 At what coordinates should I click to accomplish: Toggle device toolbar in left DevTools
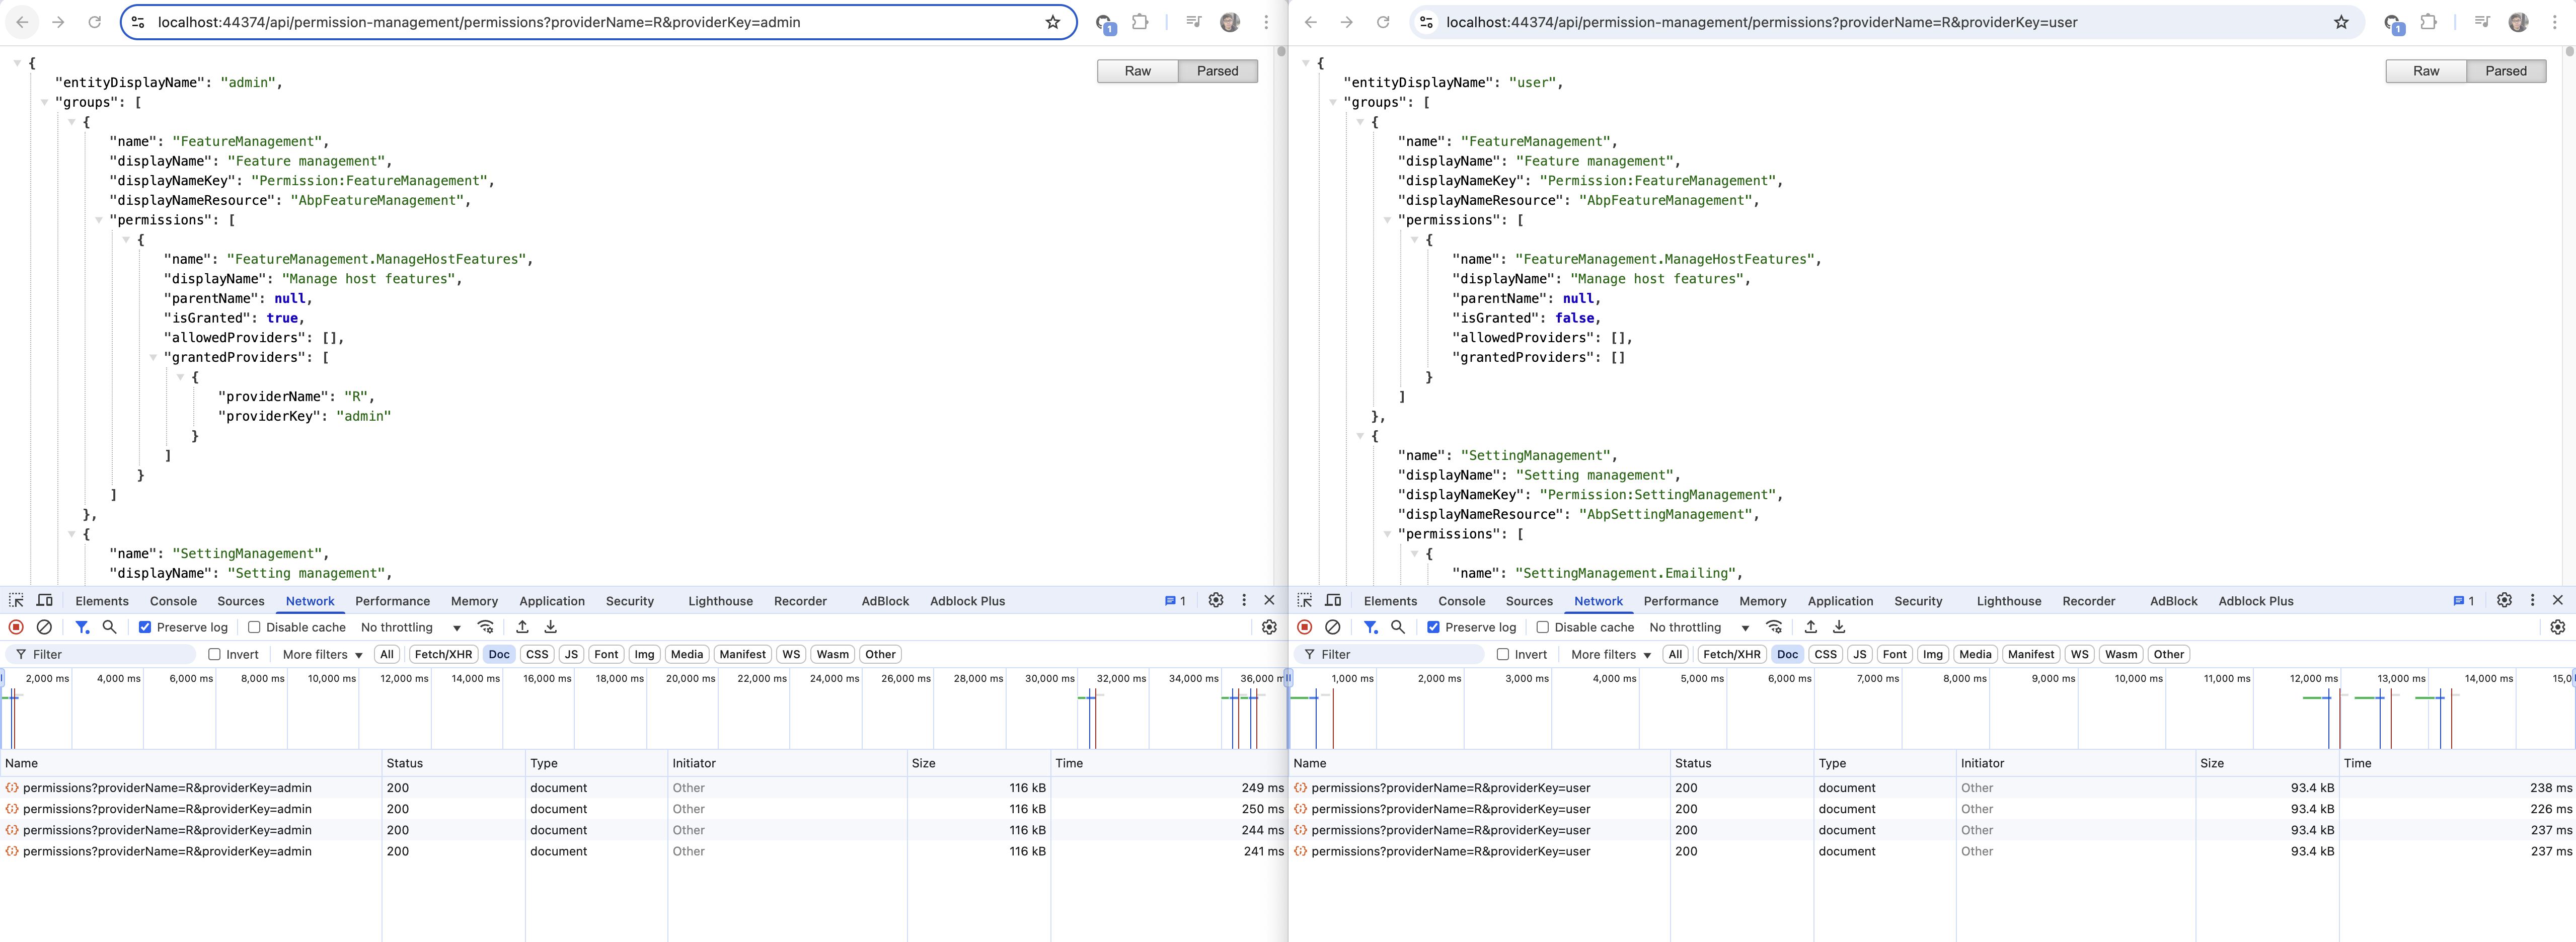tap(45, 600)
